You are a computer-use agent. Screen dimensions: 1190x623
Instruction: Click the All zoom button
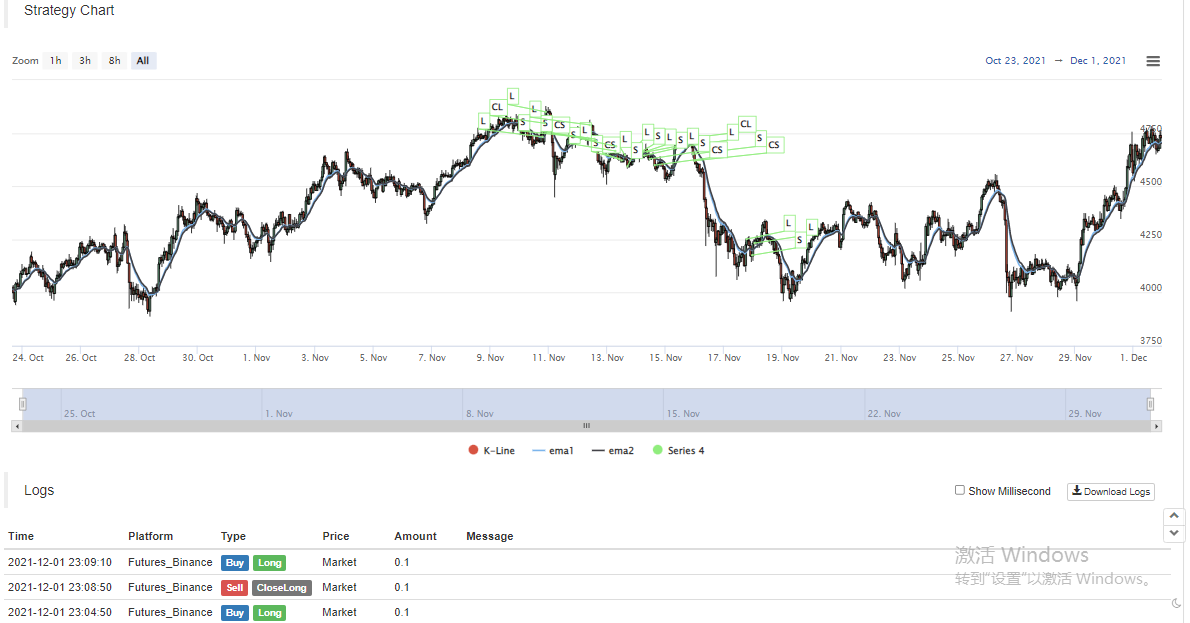click(x=143, y=61)
